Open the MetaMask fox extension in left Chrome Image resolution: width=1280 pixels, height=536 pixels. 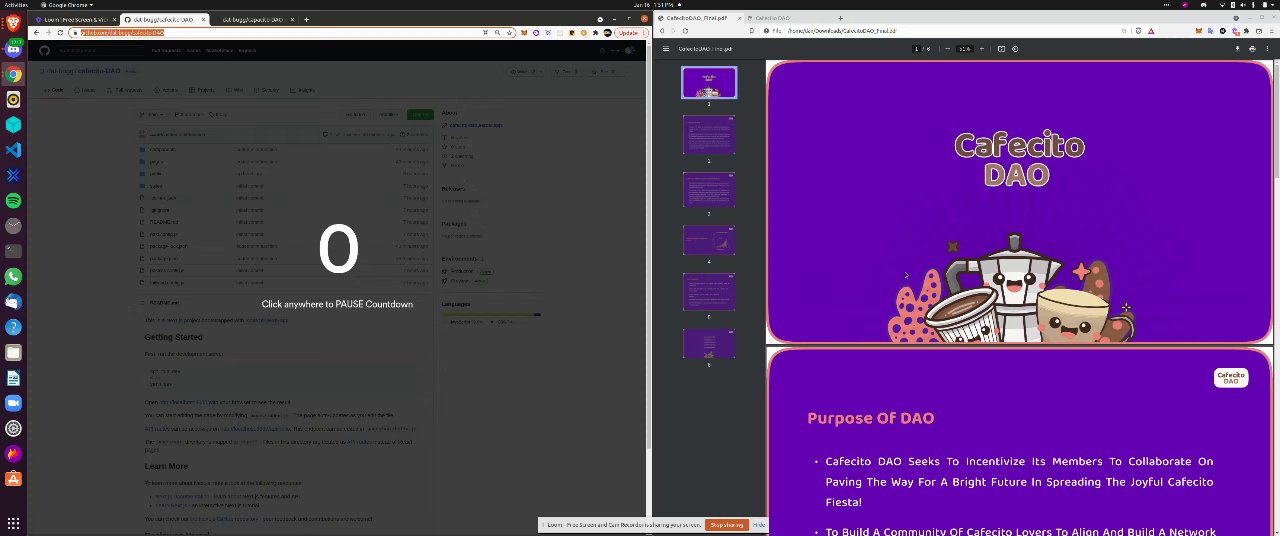tap(526, 33)
